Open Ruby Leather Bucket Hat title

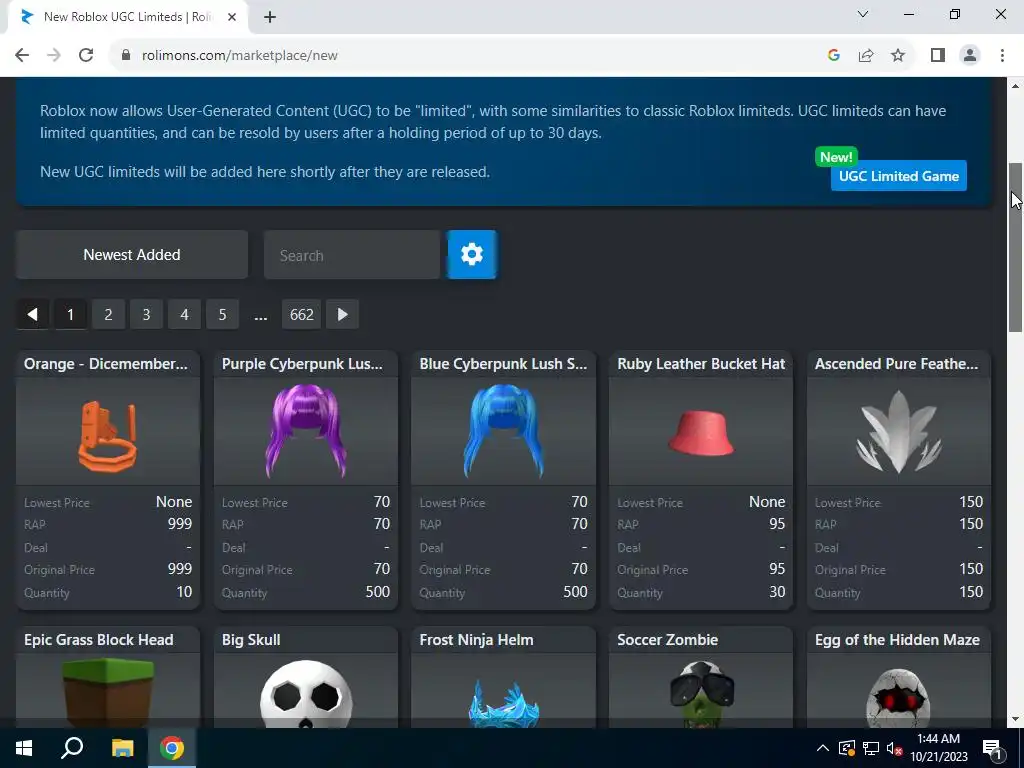point(701,364)
